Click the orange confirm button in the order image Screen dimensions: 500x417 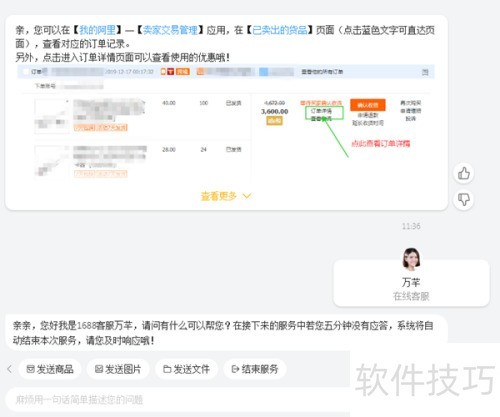click(368, 105)
